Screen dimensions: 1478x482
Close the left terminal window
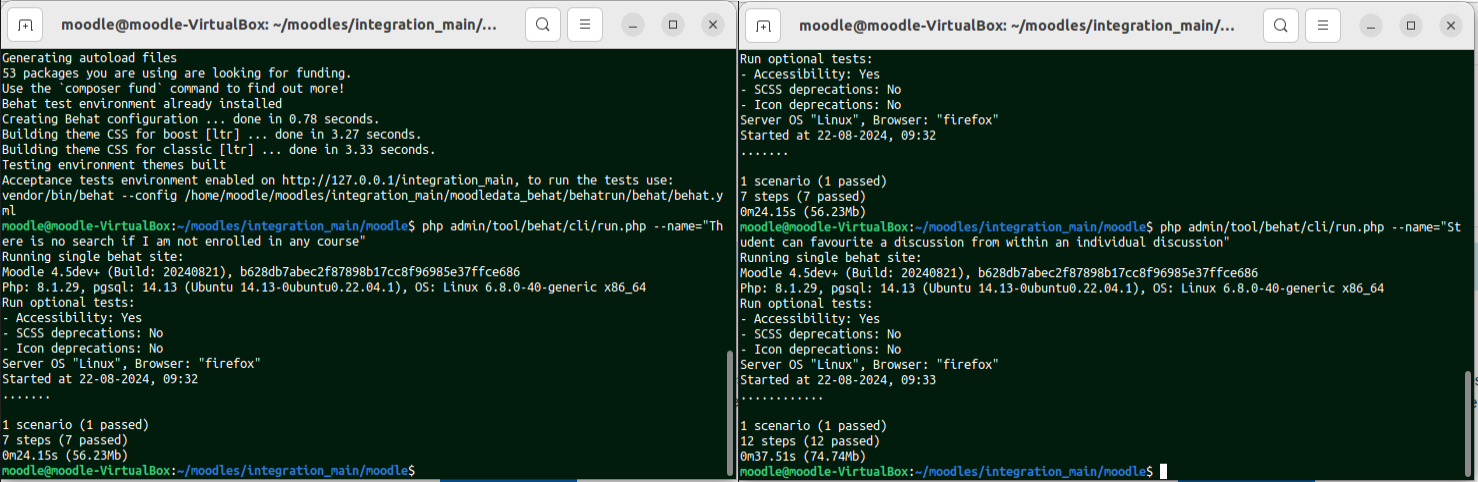(713, 25)
